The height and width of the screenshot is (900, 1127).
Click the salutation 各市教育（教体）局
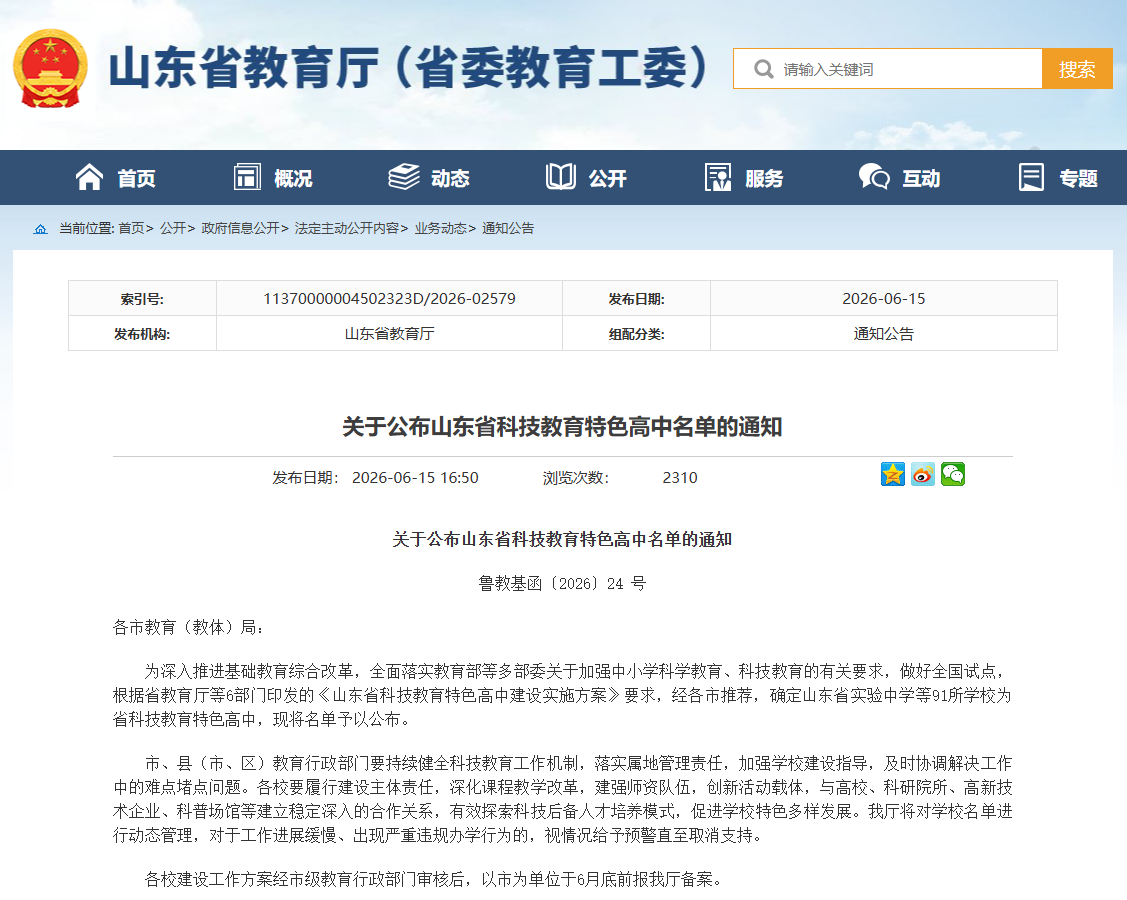[x=188, y=627]
